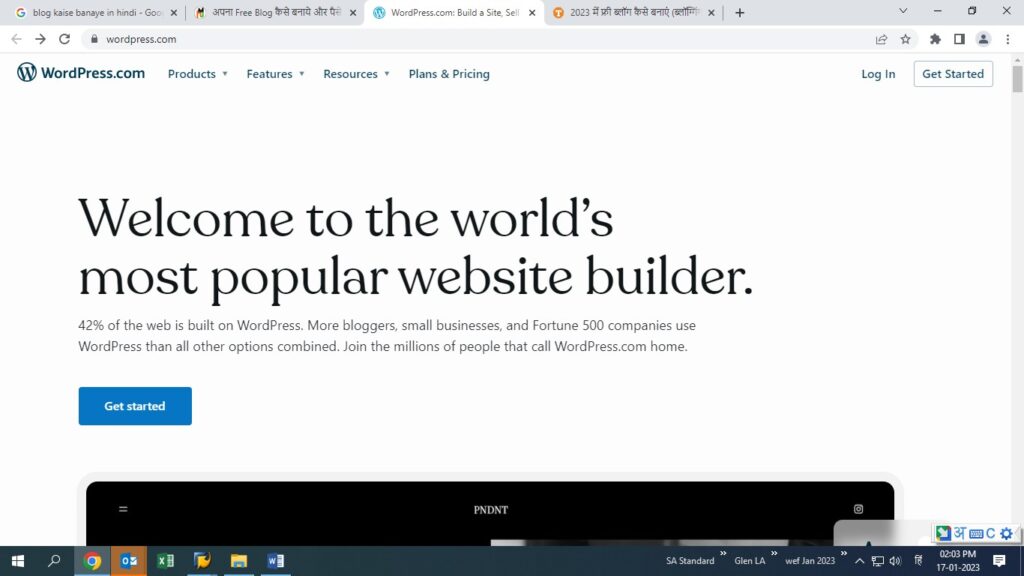
Task: Open Plans & Pricing page
Action: pyautogui.click(x=449, y=74)
